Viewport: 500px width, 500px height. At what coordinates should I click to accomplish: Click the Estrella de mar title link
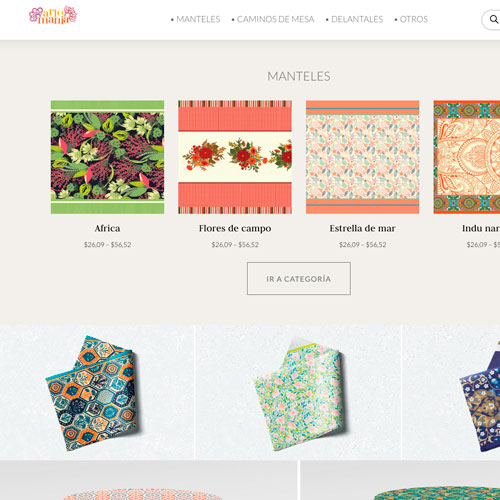(x=363, y=228)
